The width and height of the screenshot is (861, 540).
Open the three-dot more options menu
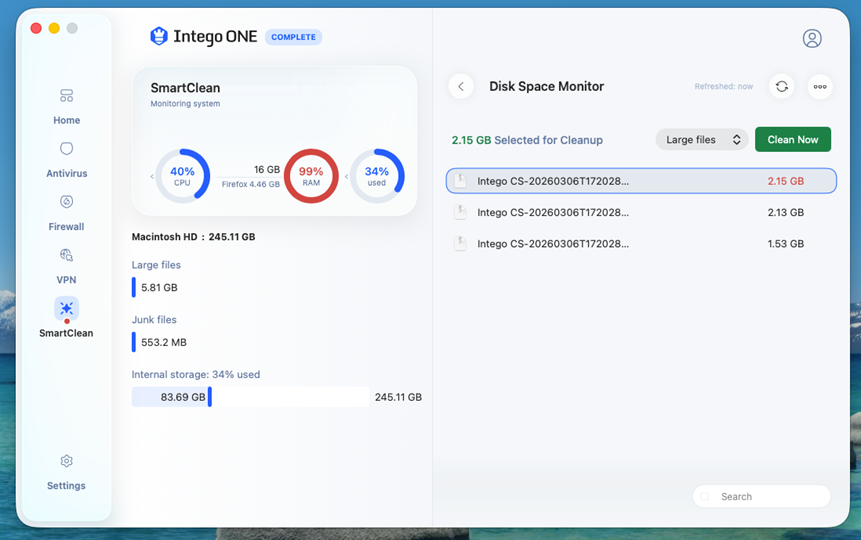(x=820, y=86)
